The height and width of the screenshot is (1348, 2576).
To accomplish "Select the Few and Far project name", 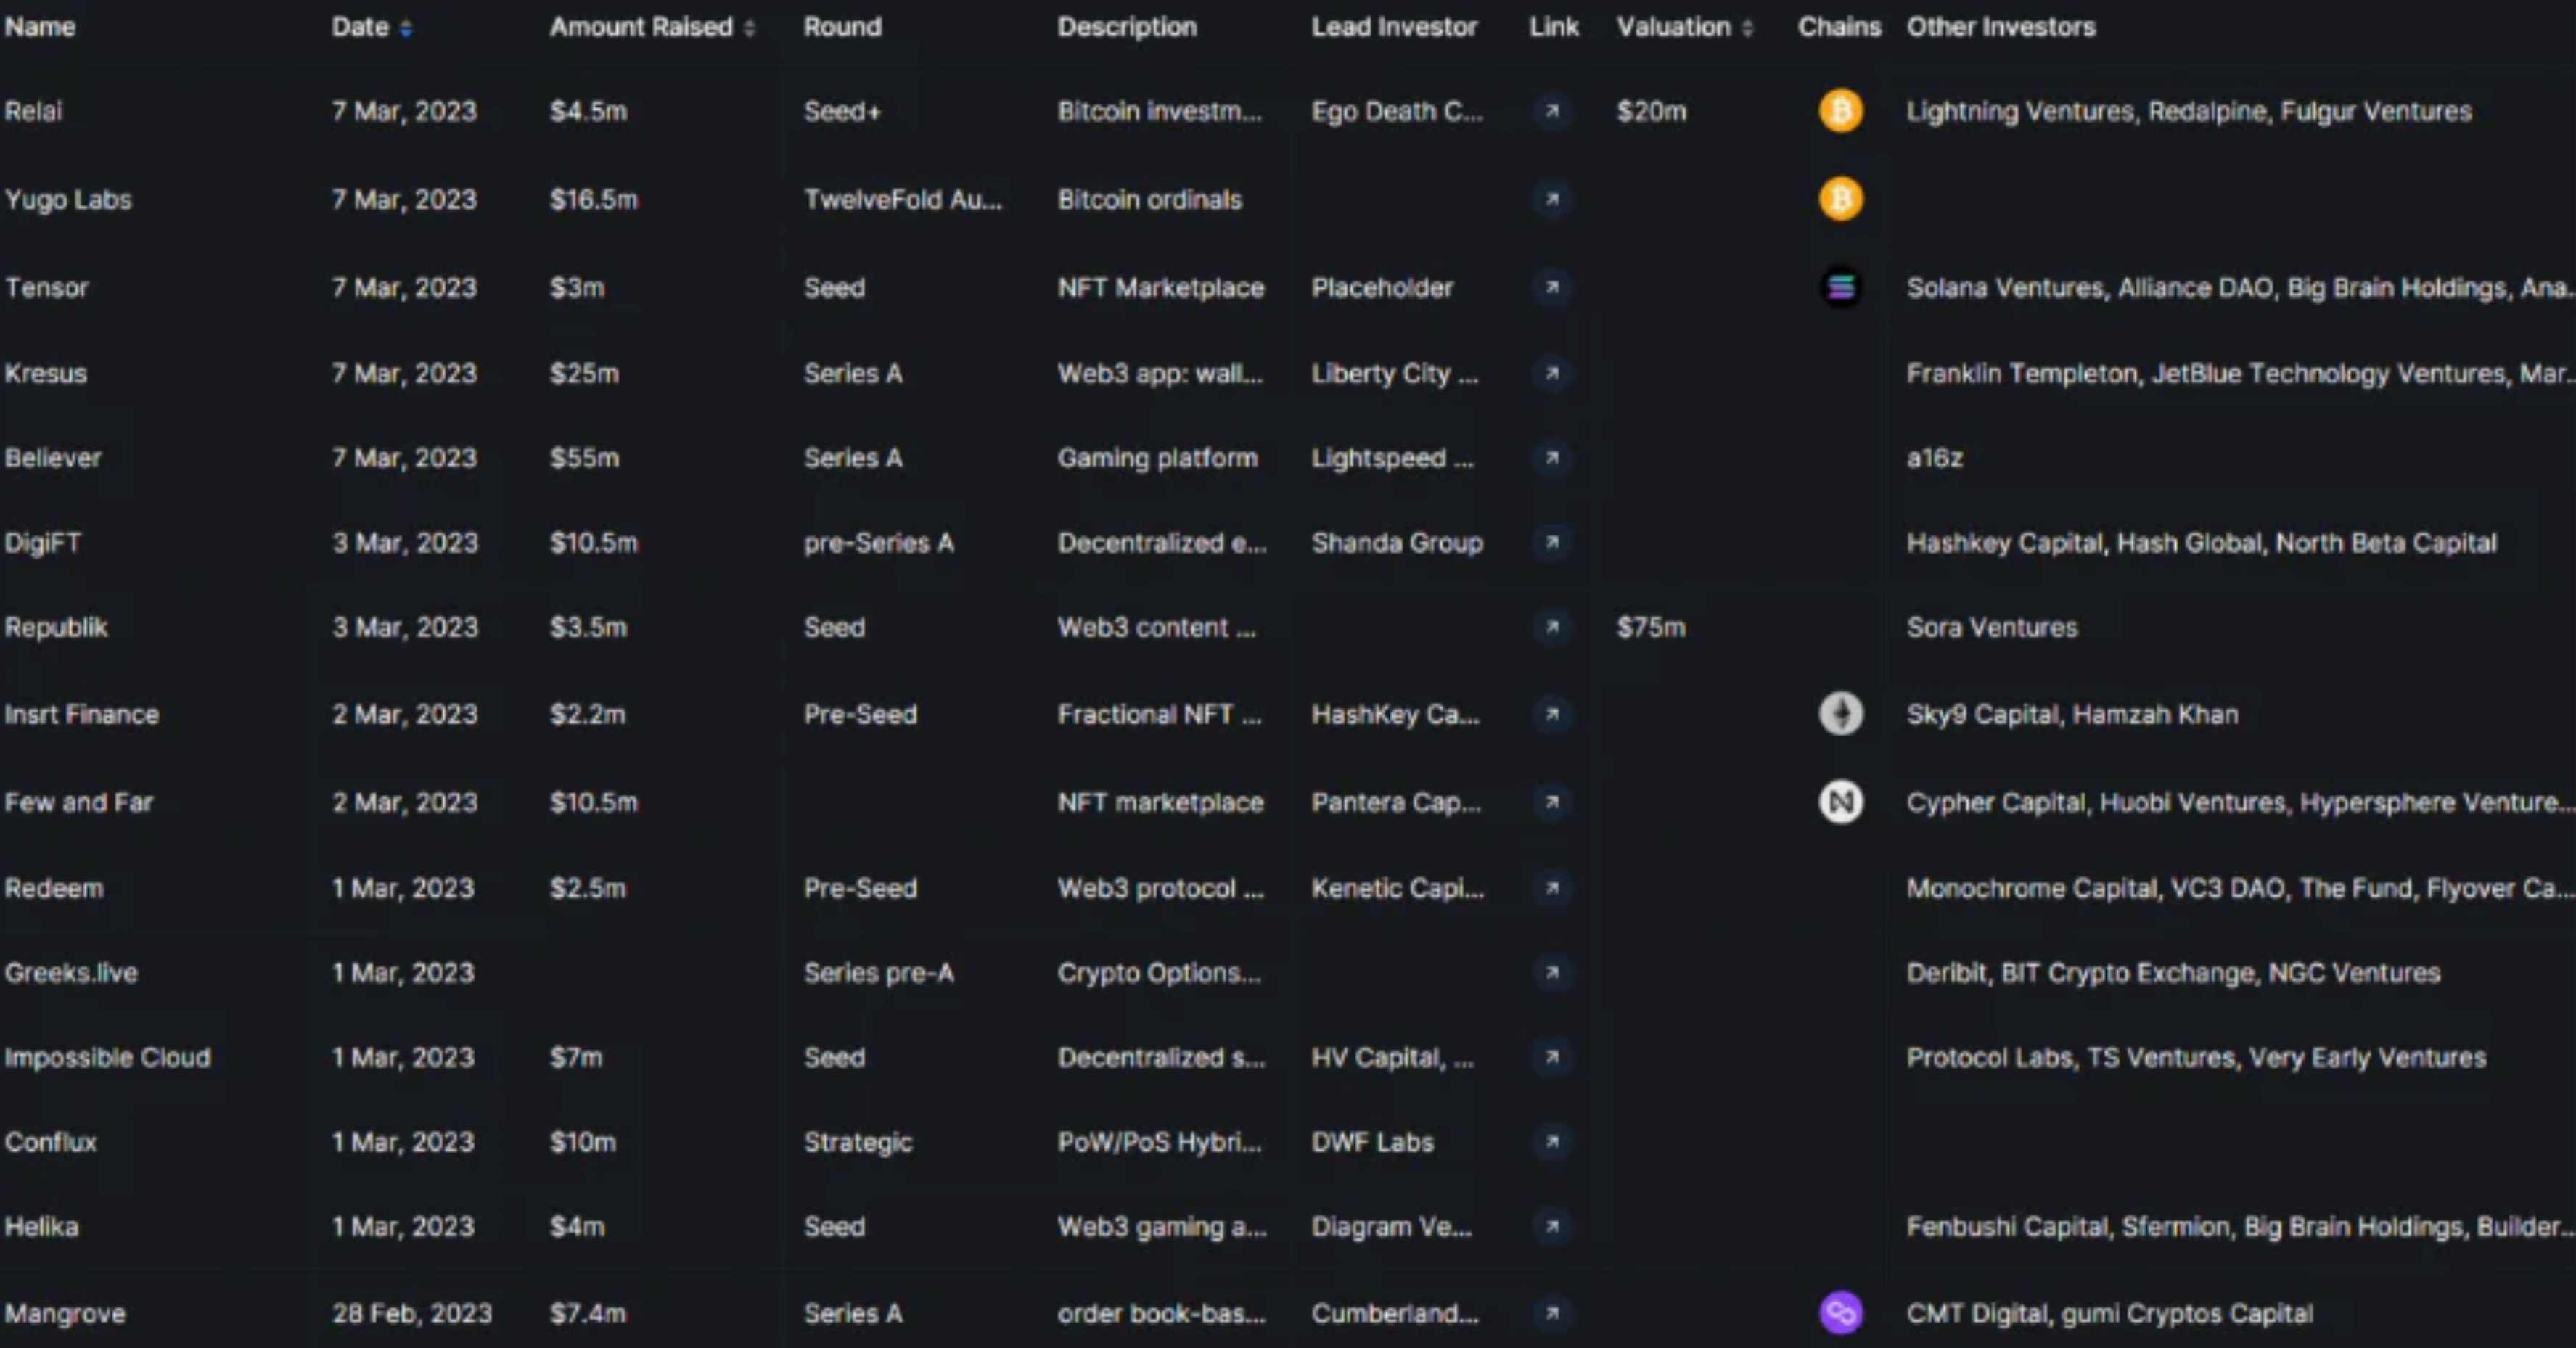I will (x=79, y=802).
